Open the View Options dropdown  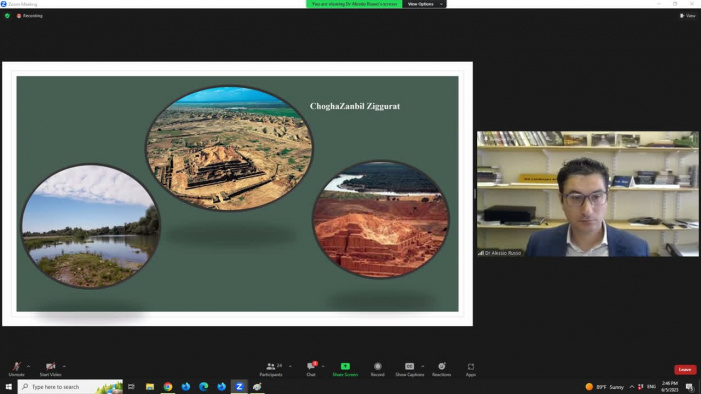(424, 4)
